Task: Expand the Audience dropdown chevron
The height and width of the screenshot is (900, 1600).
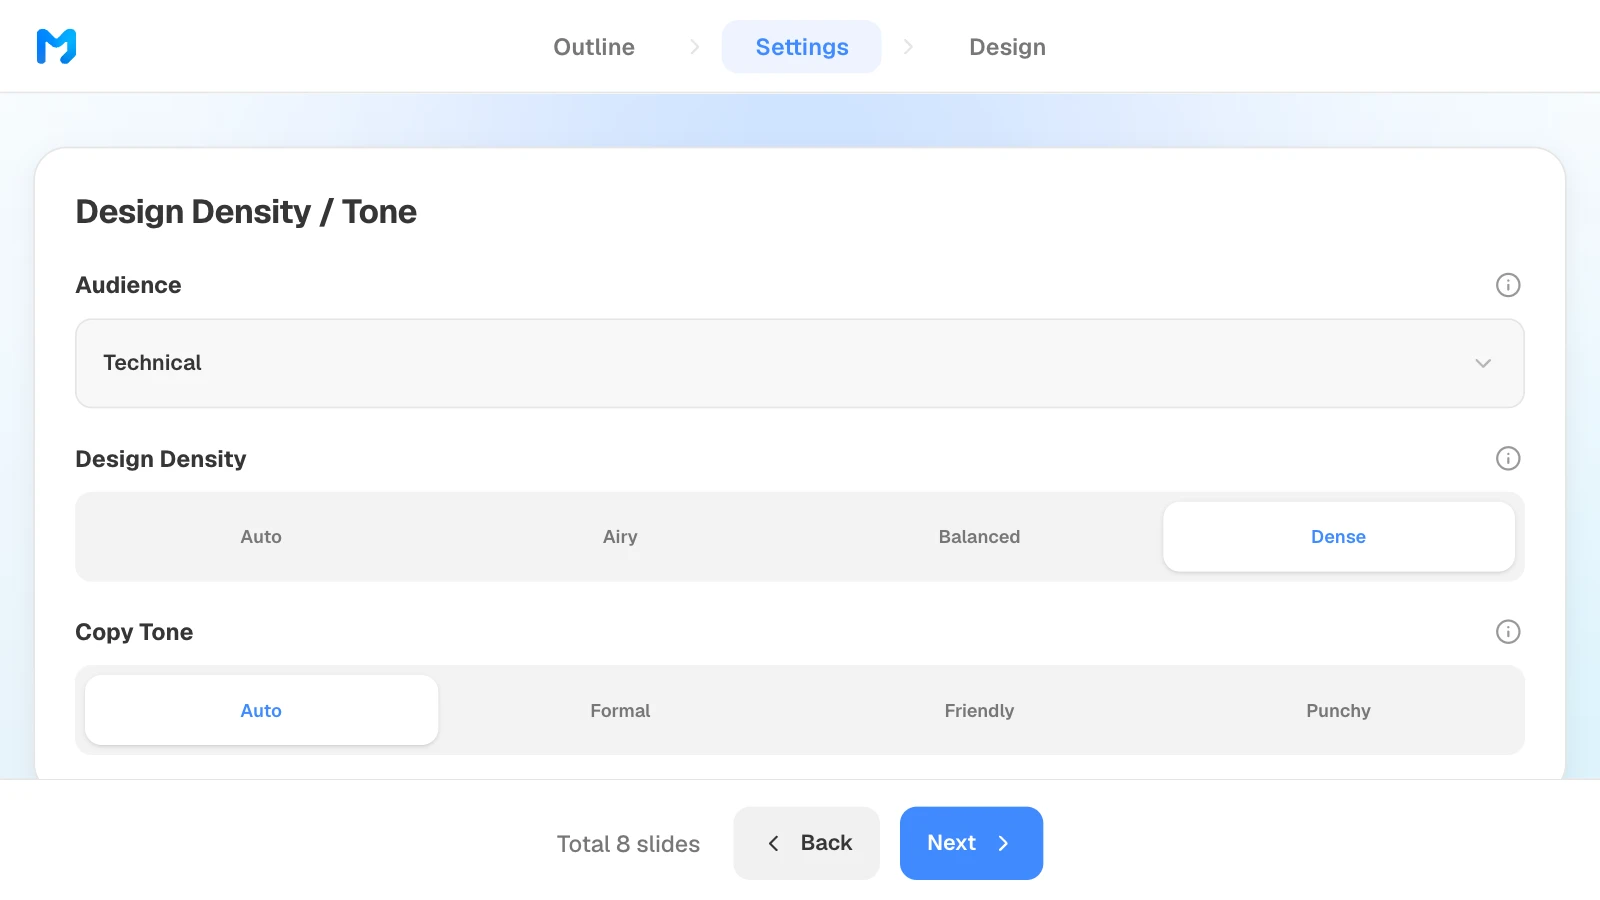Action: tap(1483, 363)
